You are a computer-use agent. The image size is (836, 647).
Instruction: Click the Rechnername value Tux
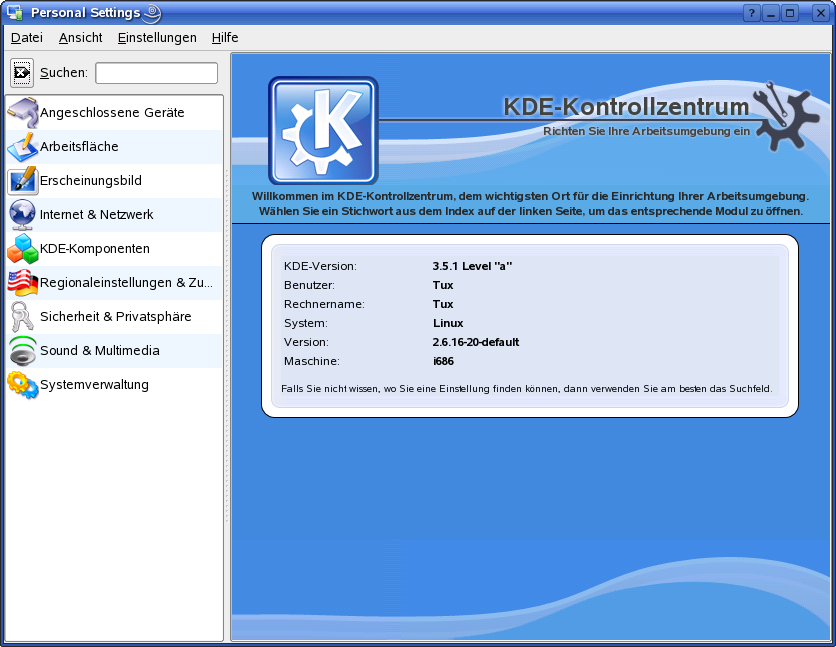pyautogui.click(x=443, y=304)
